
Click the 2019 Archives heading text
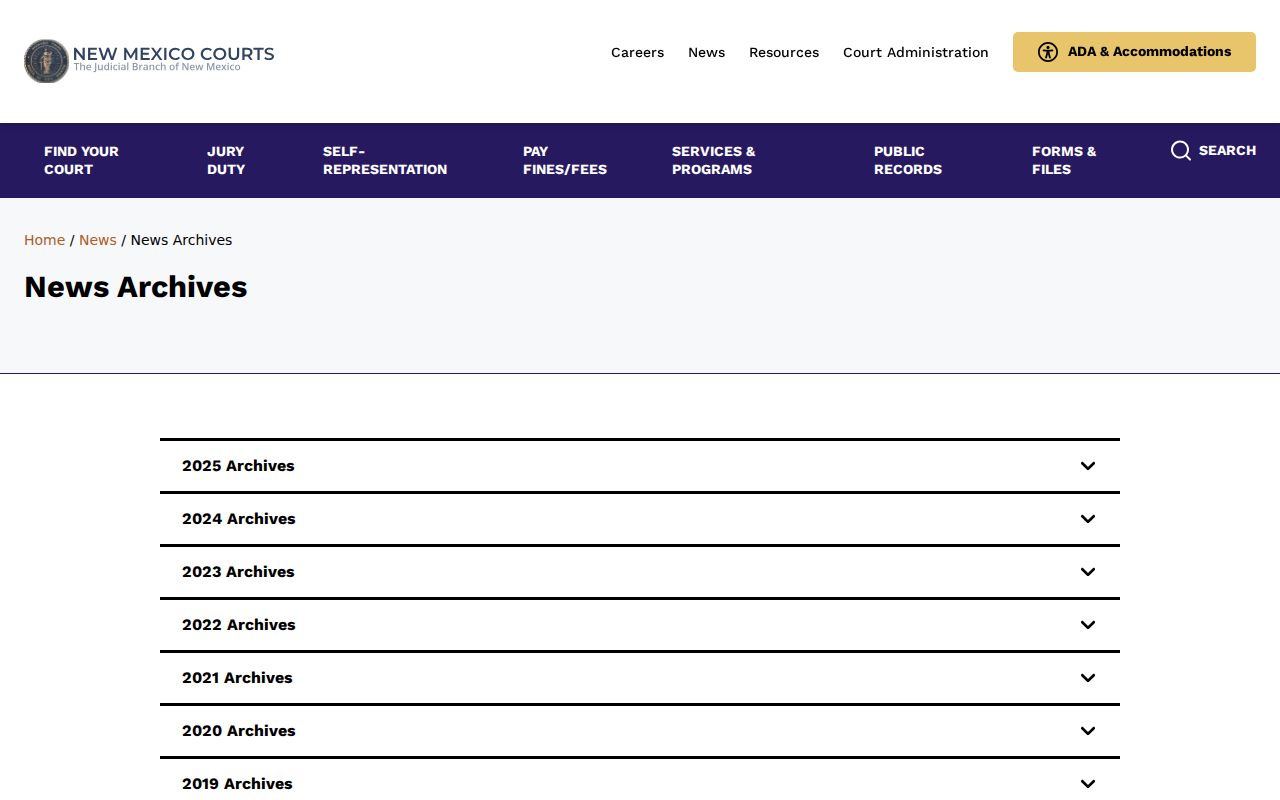(237, 784)
